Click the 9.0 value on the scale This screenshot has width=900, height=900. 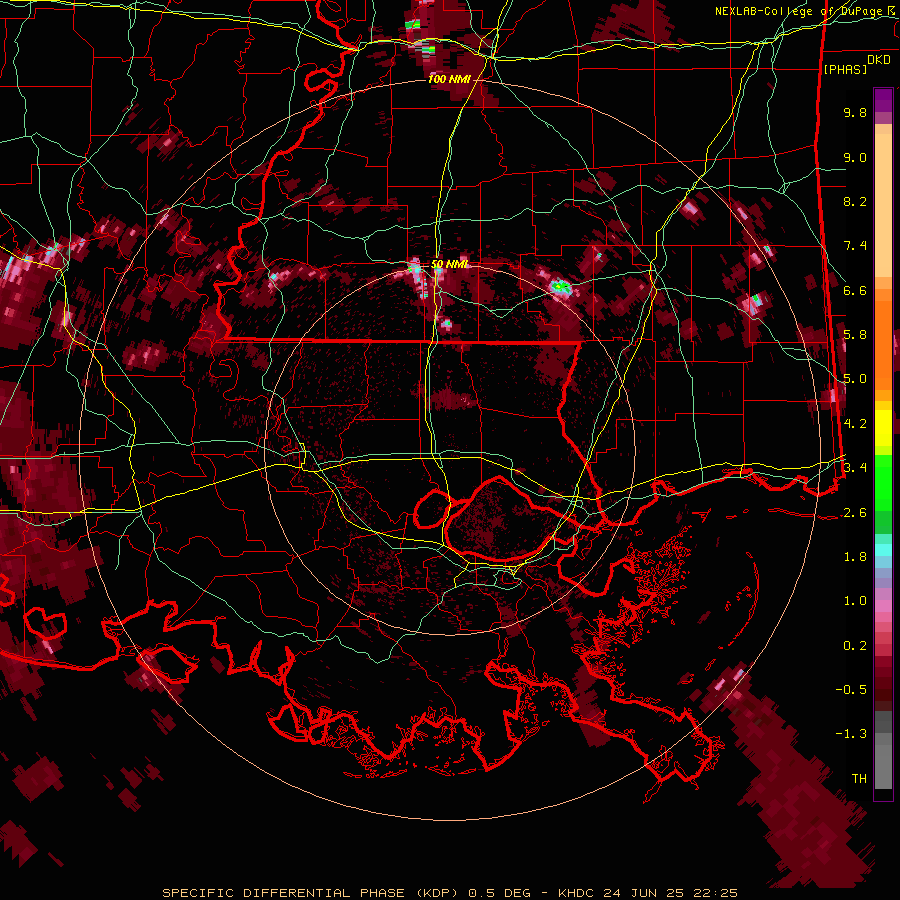(x=855, y=157)
